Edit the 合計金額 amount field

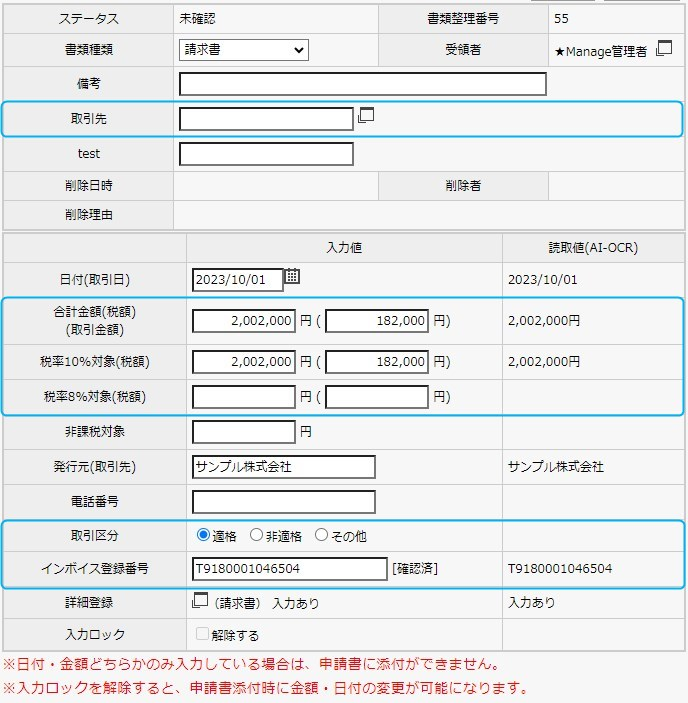pos(244,321)
